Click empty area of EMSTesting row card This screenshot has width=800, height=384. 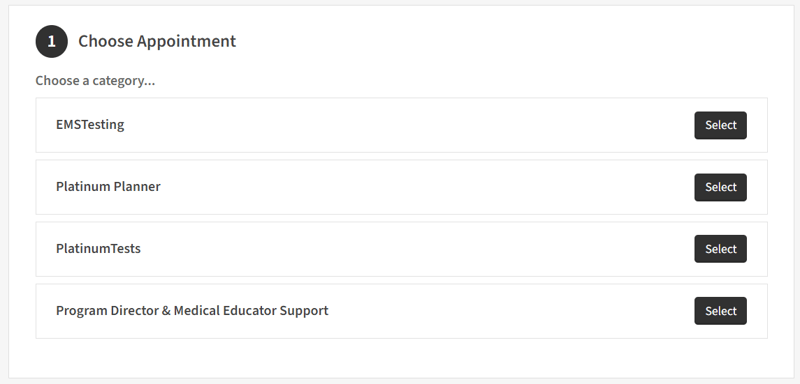pos(408,125)
